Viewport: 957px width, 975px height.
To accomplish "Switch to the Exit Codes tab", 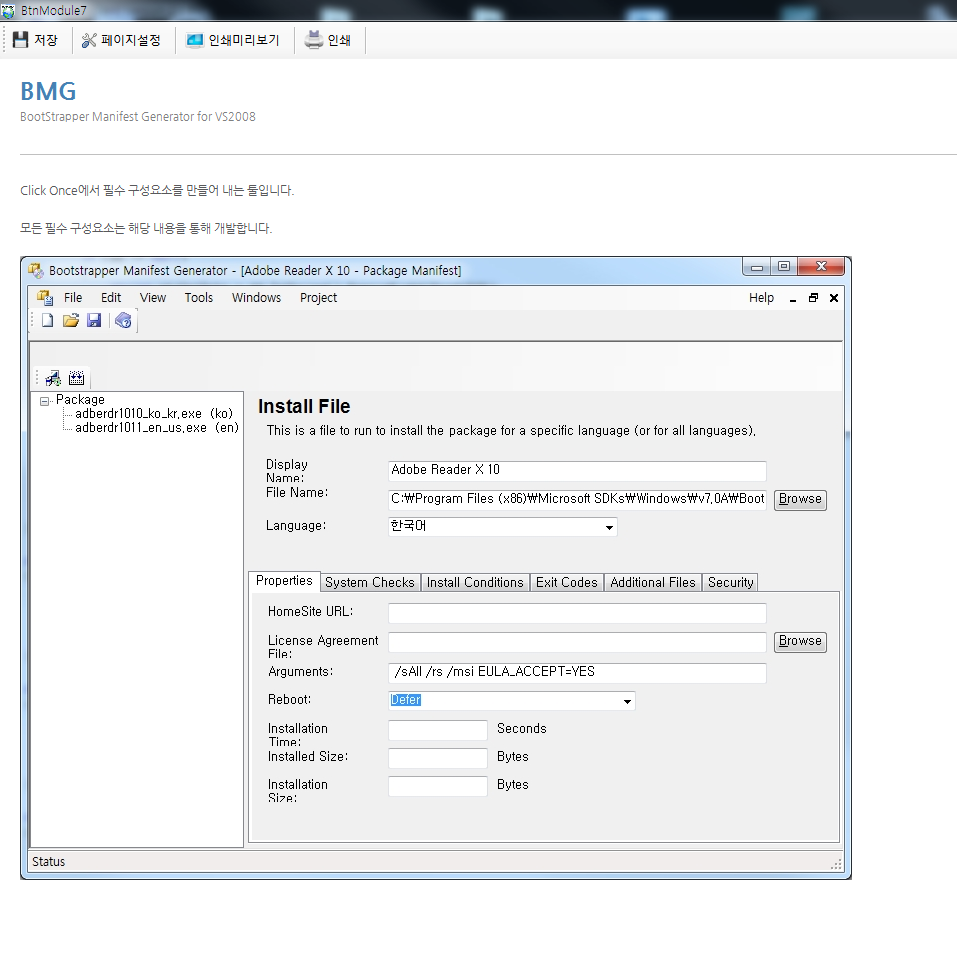I will pos(566,583).
